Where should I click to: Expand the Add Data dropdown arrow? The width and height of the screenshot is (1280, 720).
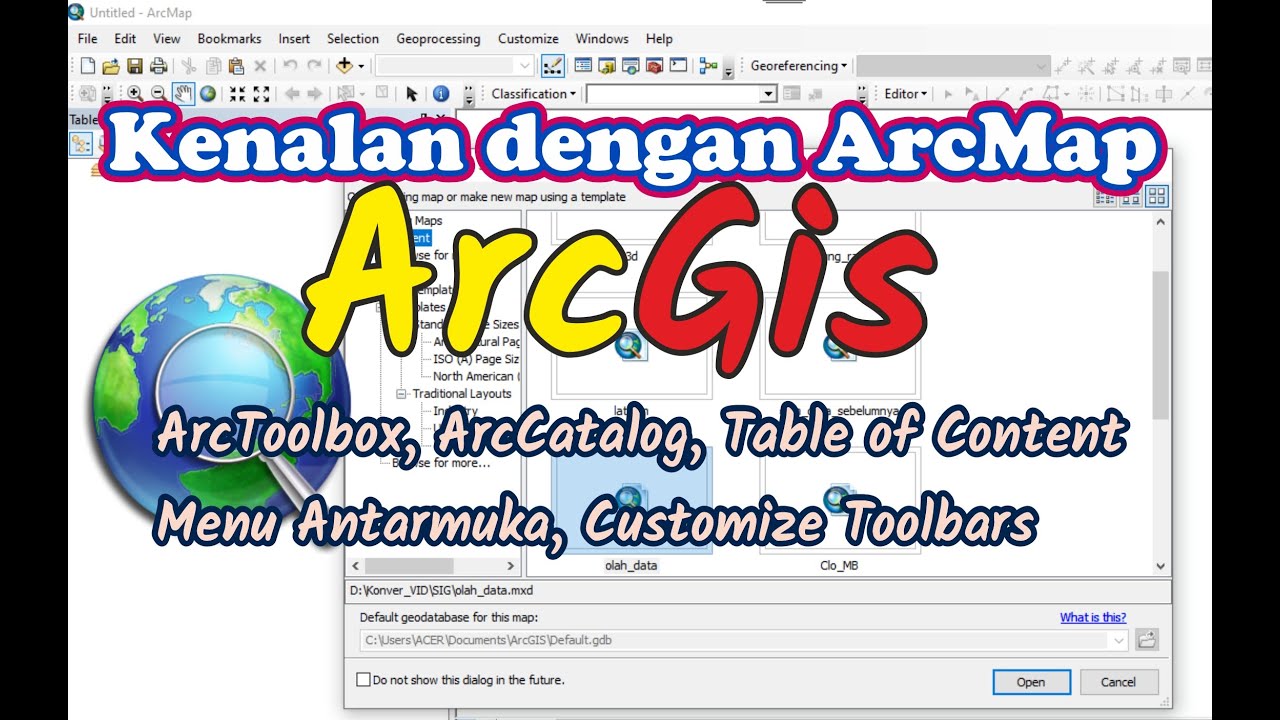(361, 66)
